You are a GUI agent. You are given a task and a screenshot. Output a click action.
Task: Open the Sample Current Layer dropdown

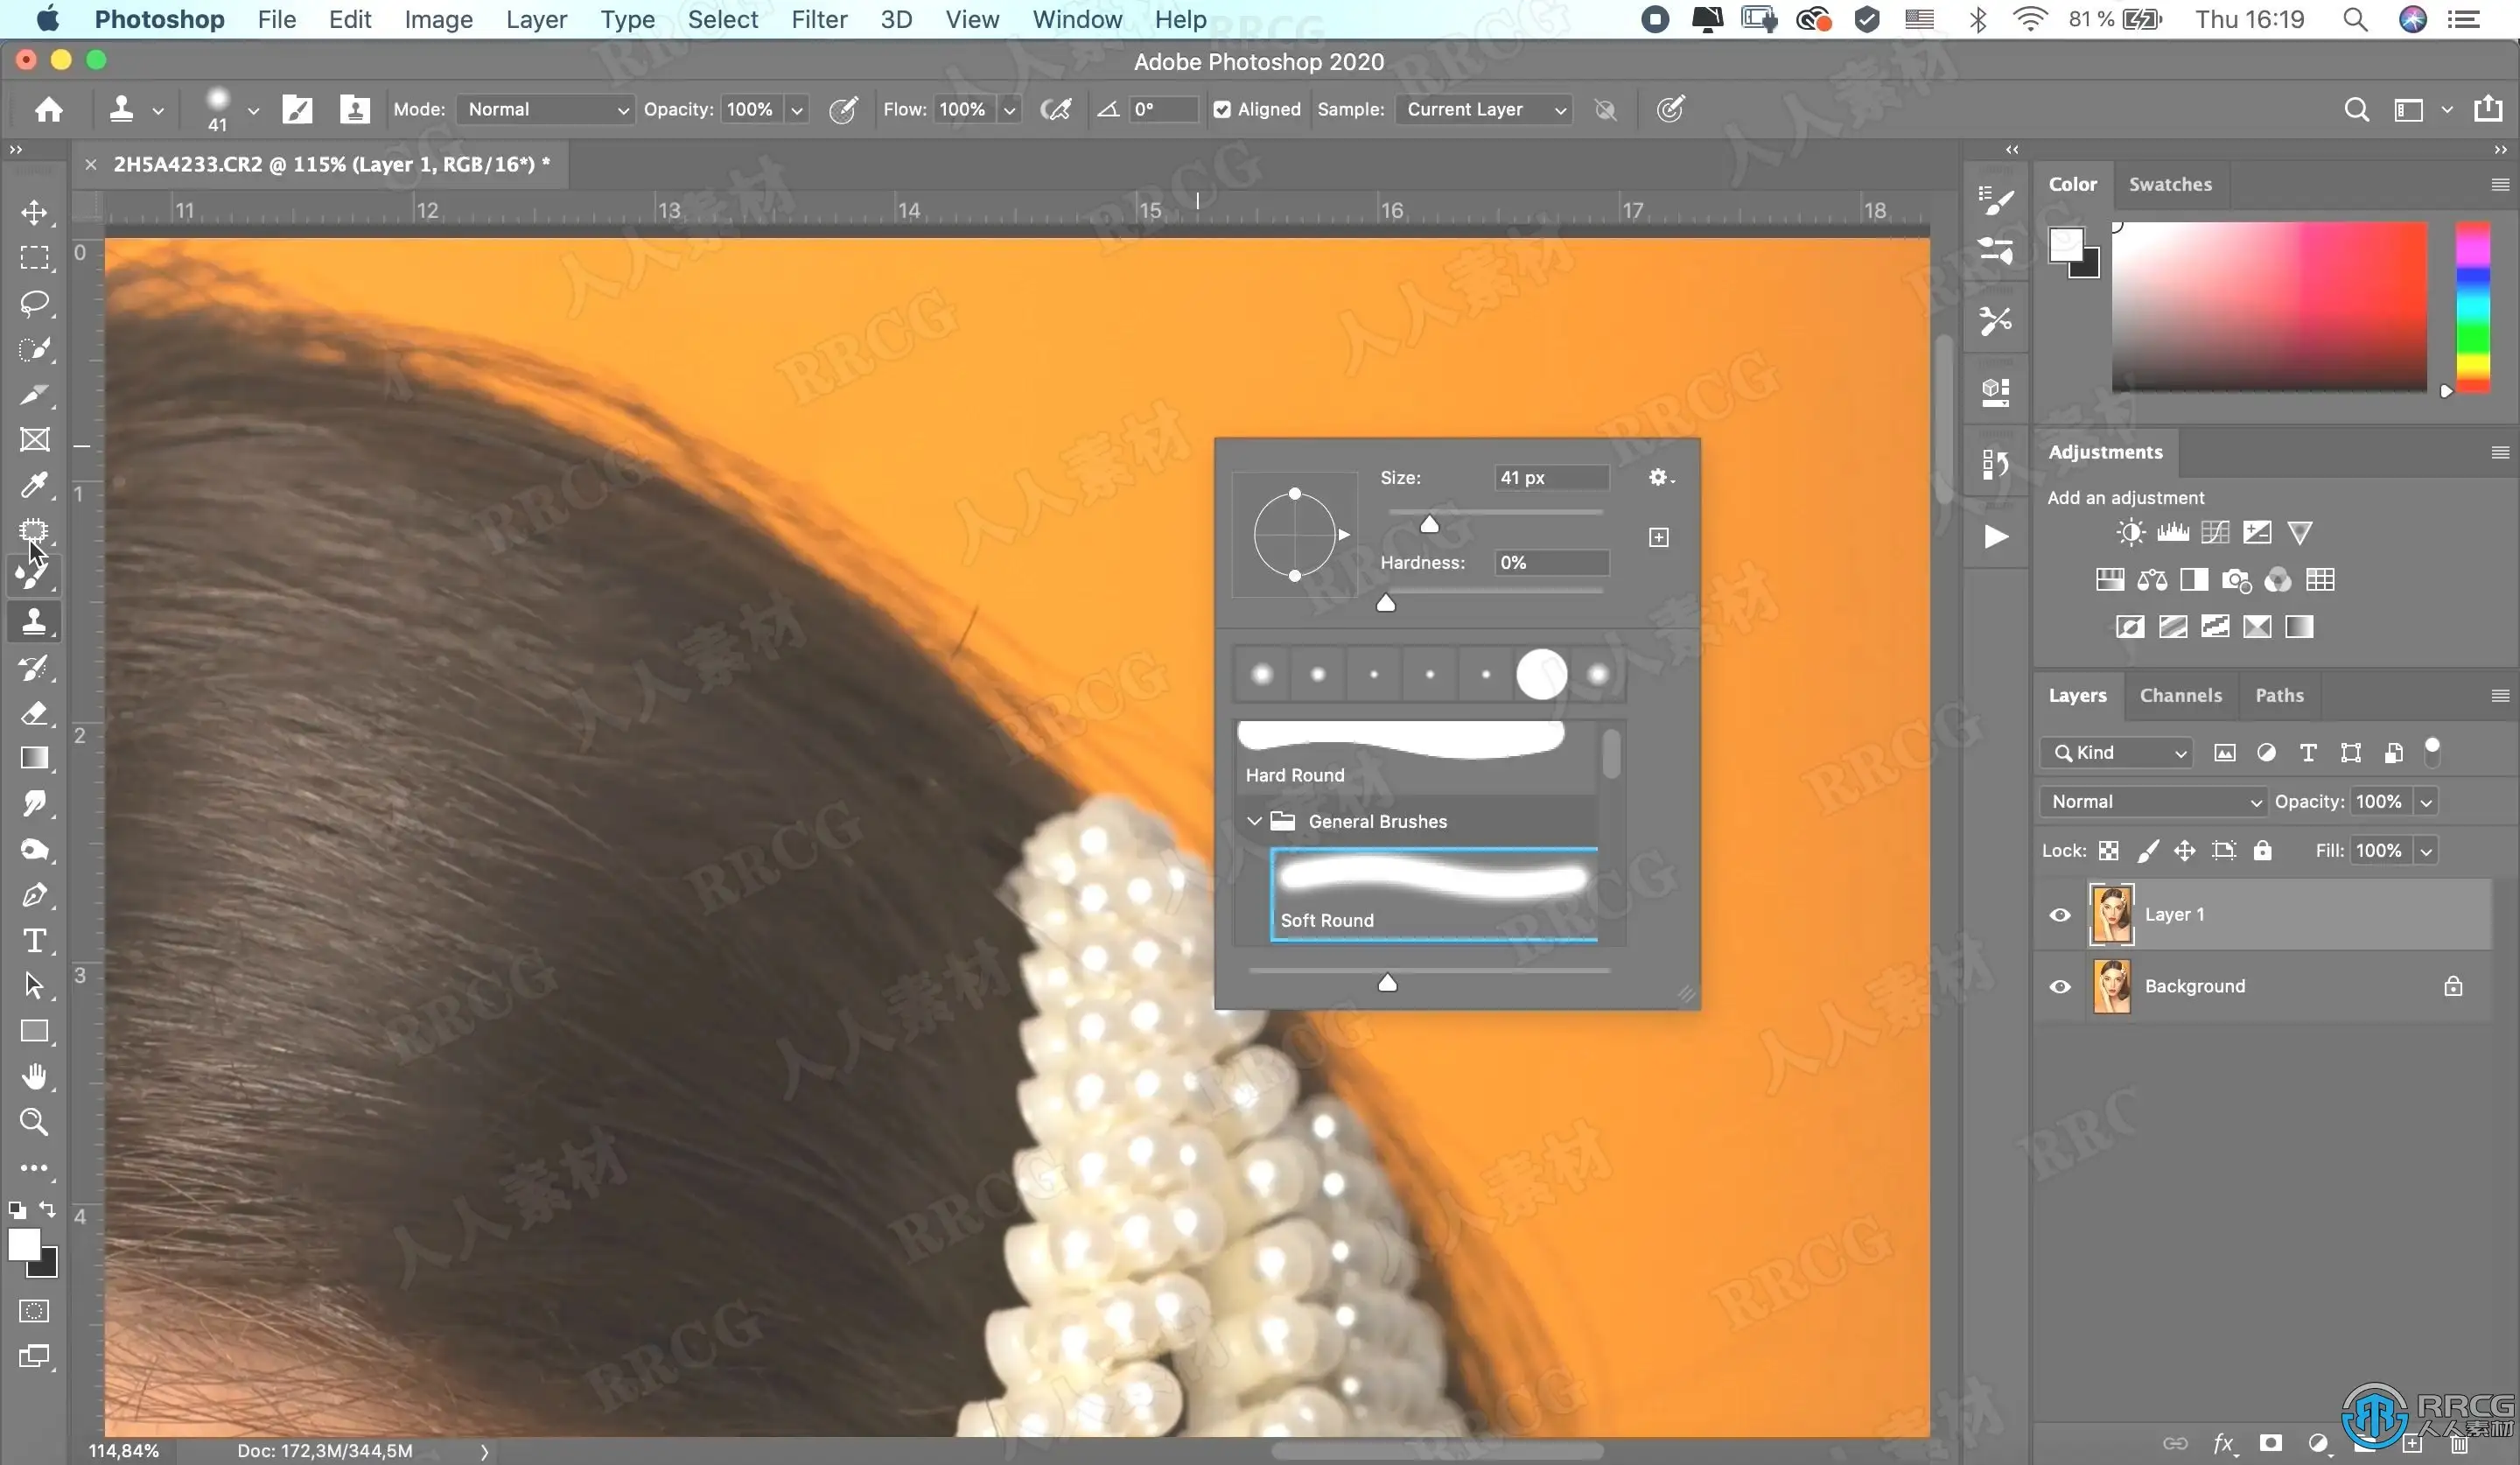tap(1485, 110)
